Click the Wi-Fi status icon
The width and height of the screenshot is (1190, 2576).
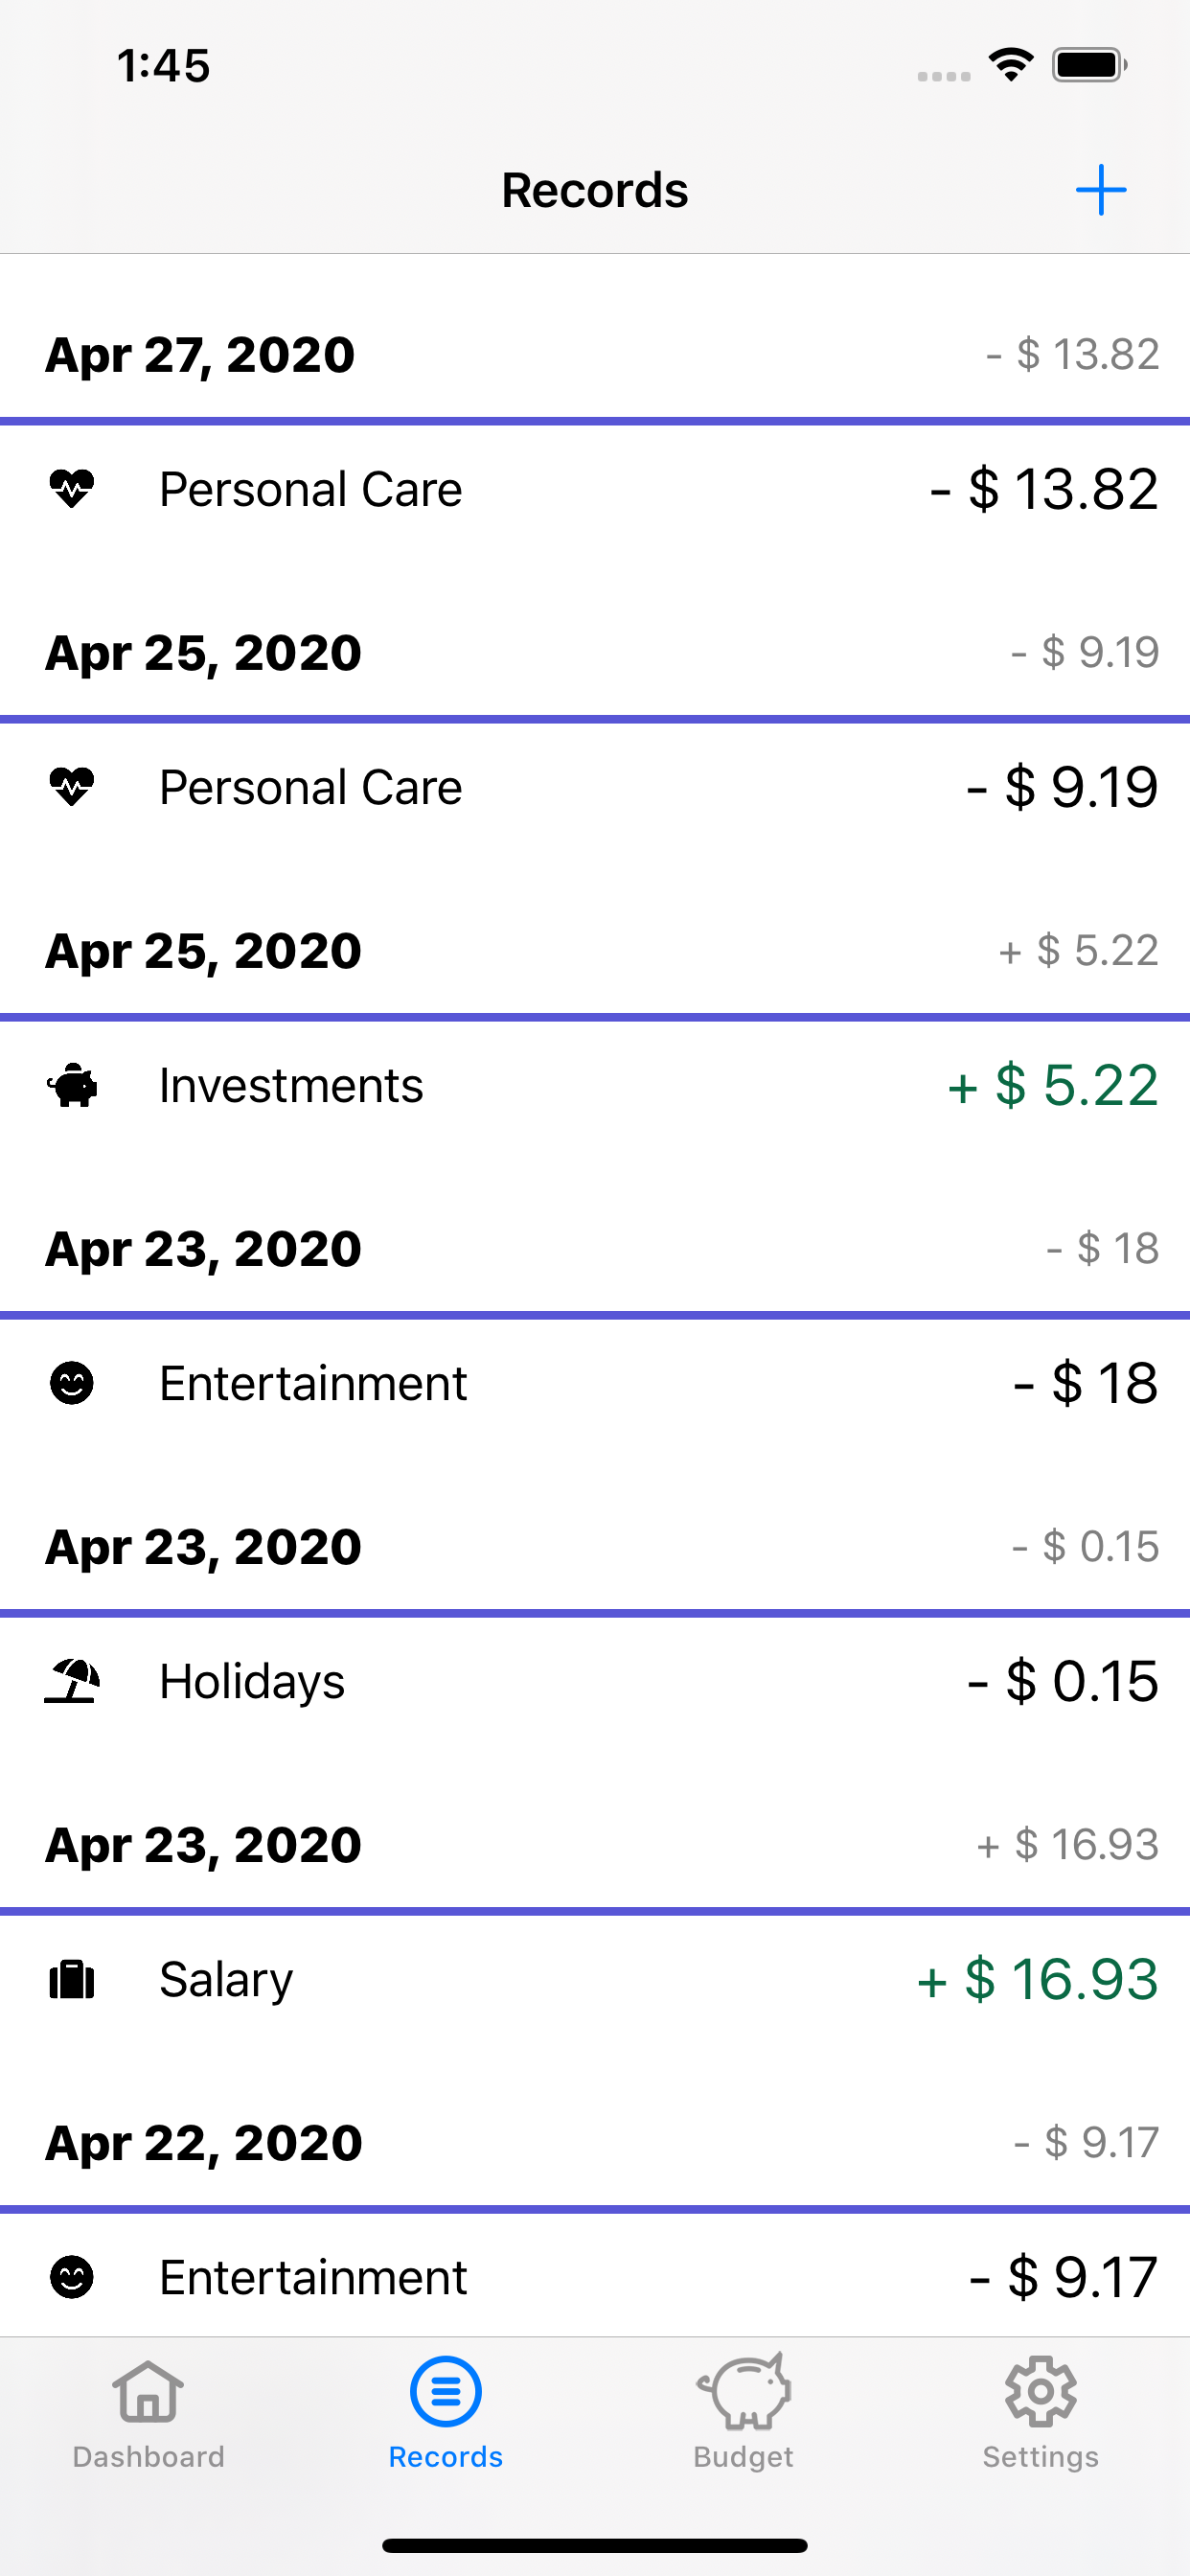[1011, 65]
